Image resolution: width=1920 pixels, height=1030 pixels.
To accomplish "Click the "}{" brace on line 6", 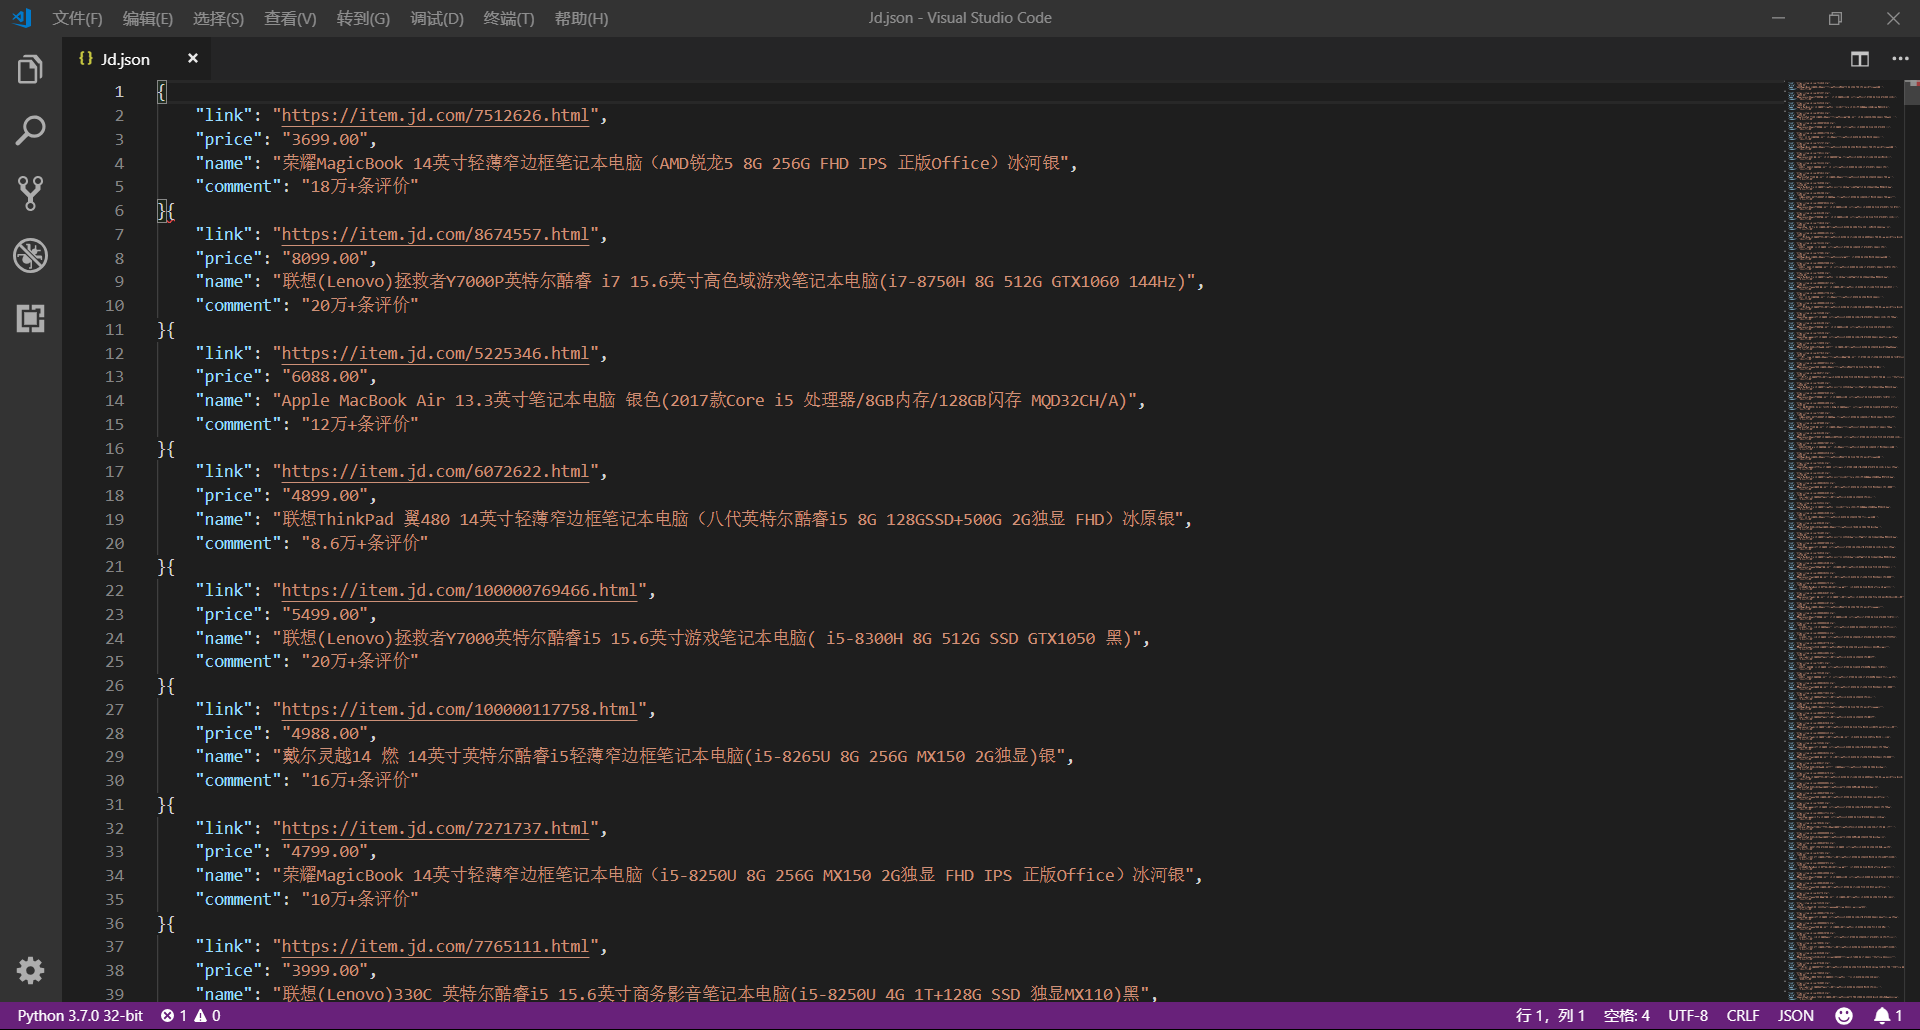I will [x=166, y=211].
